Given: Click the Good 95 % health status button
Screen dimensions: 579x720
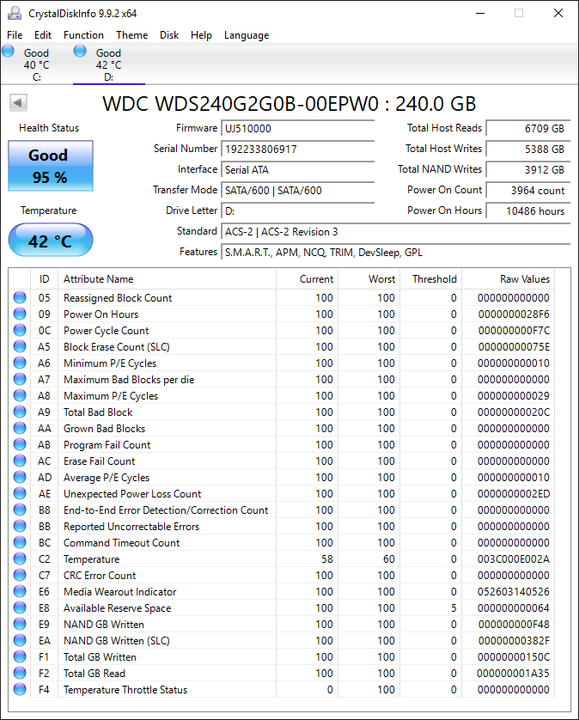Looking at the screenshot, I should [51, 166].
